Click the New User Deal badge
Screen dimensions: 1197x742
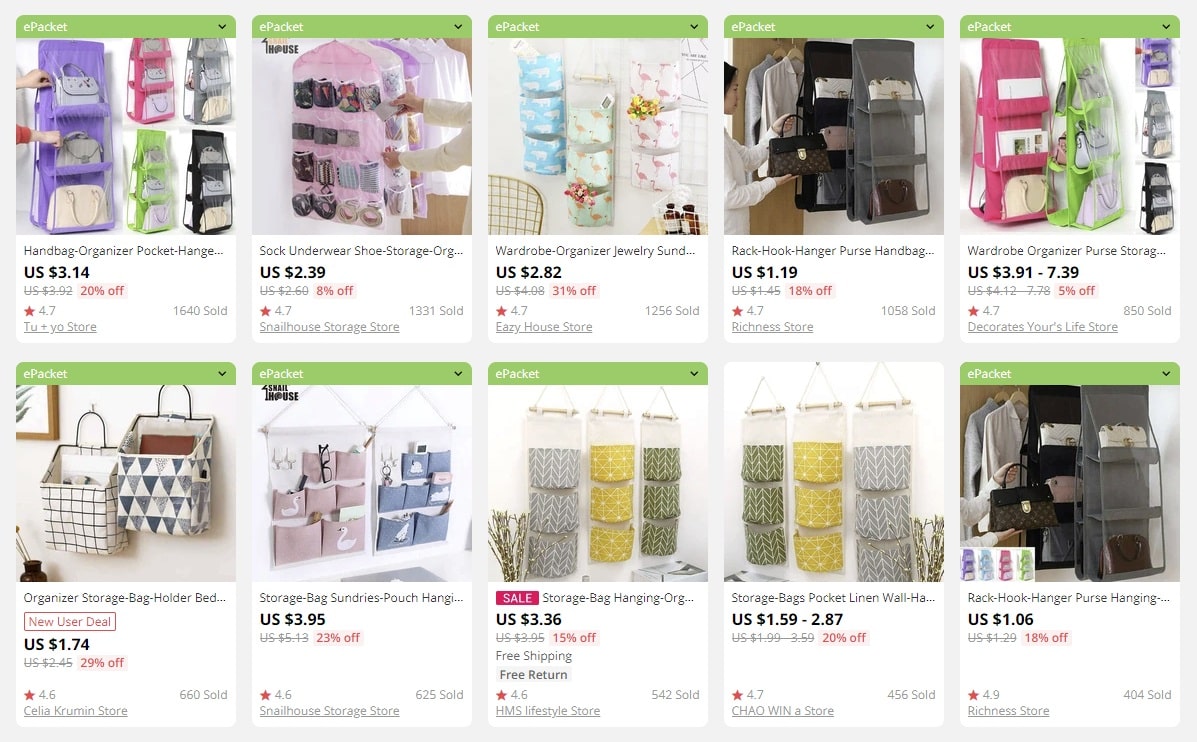coord(69,621)
